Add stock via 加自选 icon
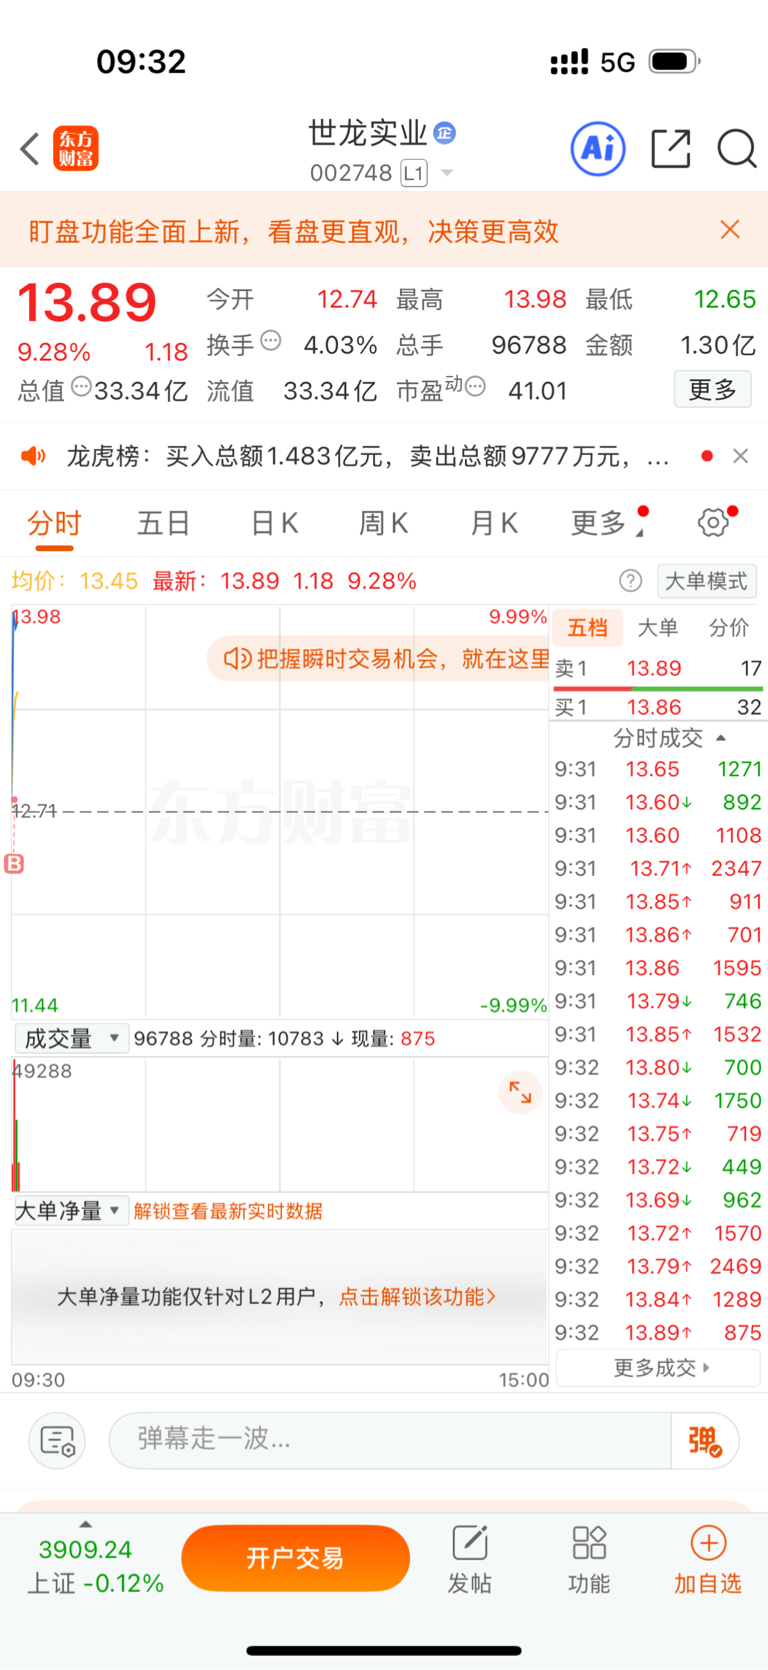The image size is (768, 1670). click(708, 1560)
